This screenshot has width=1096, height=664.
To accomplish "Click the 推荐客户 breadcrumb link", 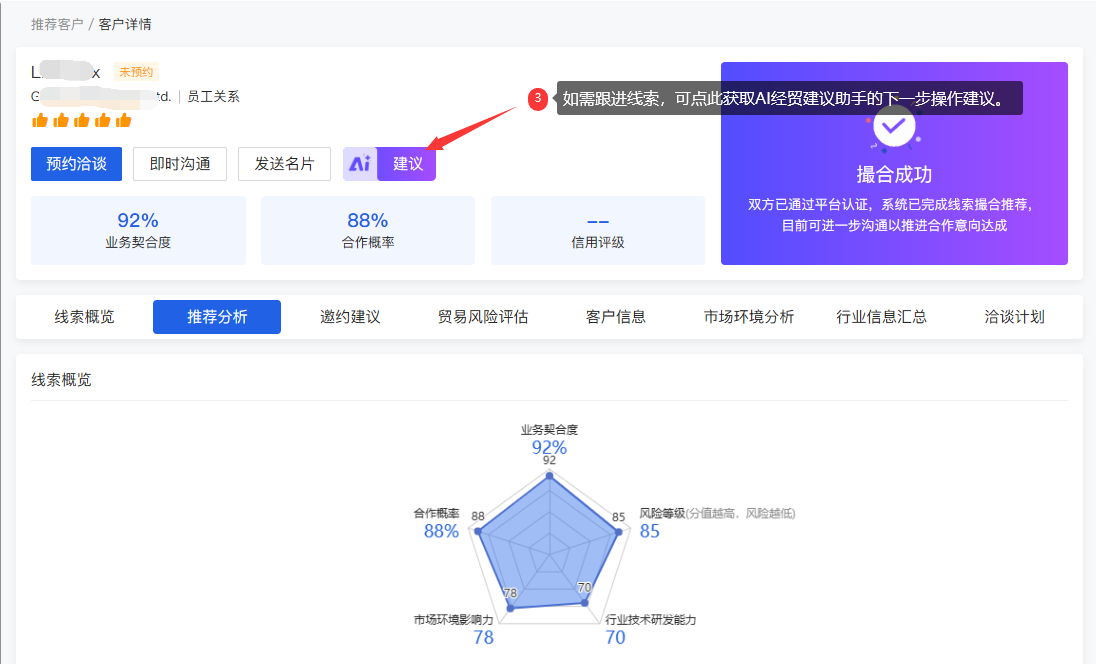I will pyautogui.click(x=57, y=24).
